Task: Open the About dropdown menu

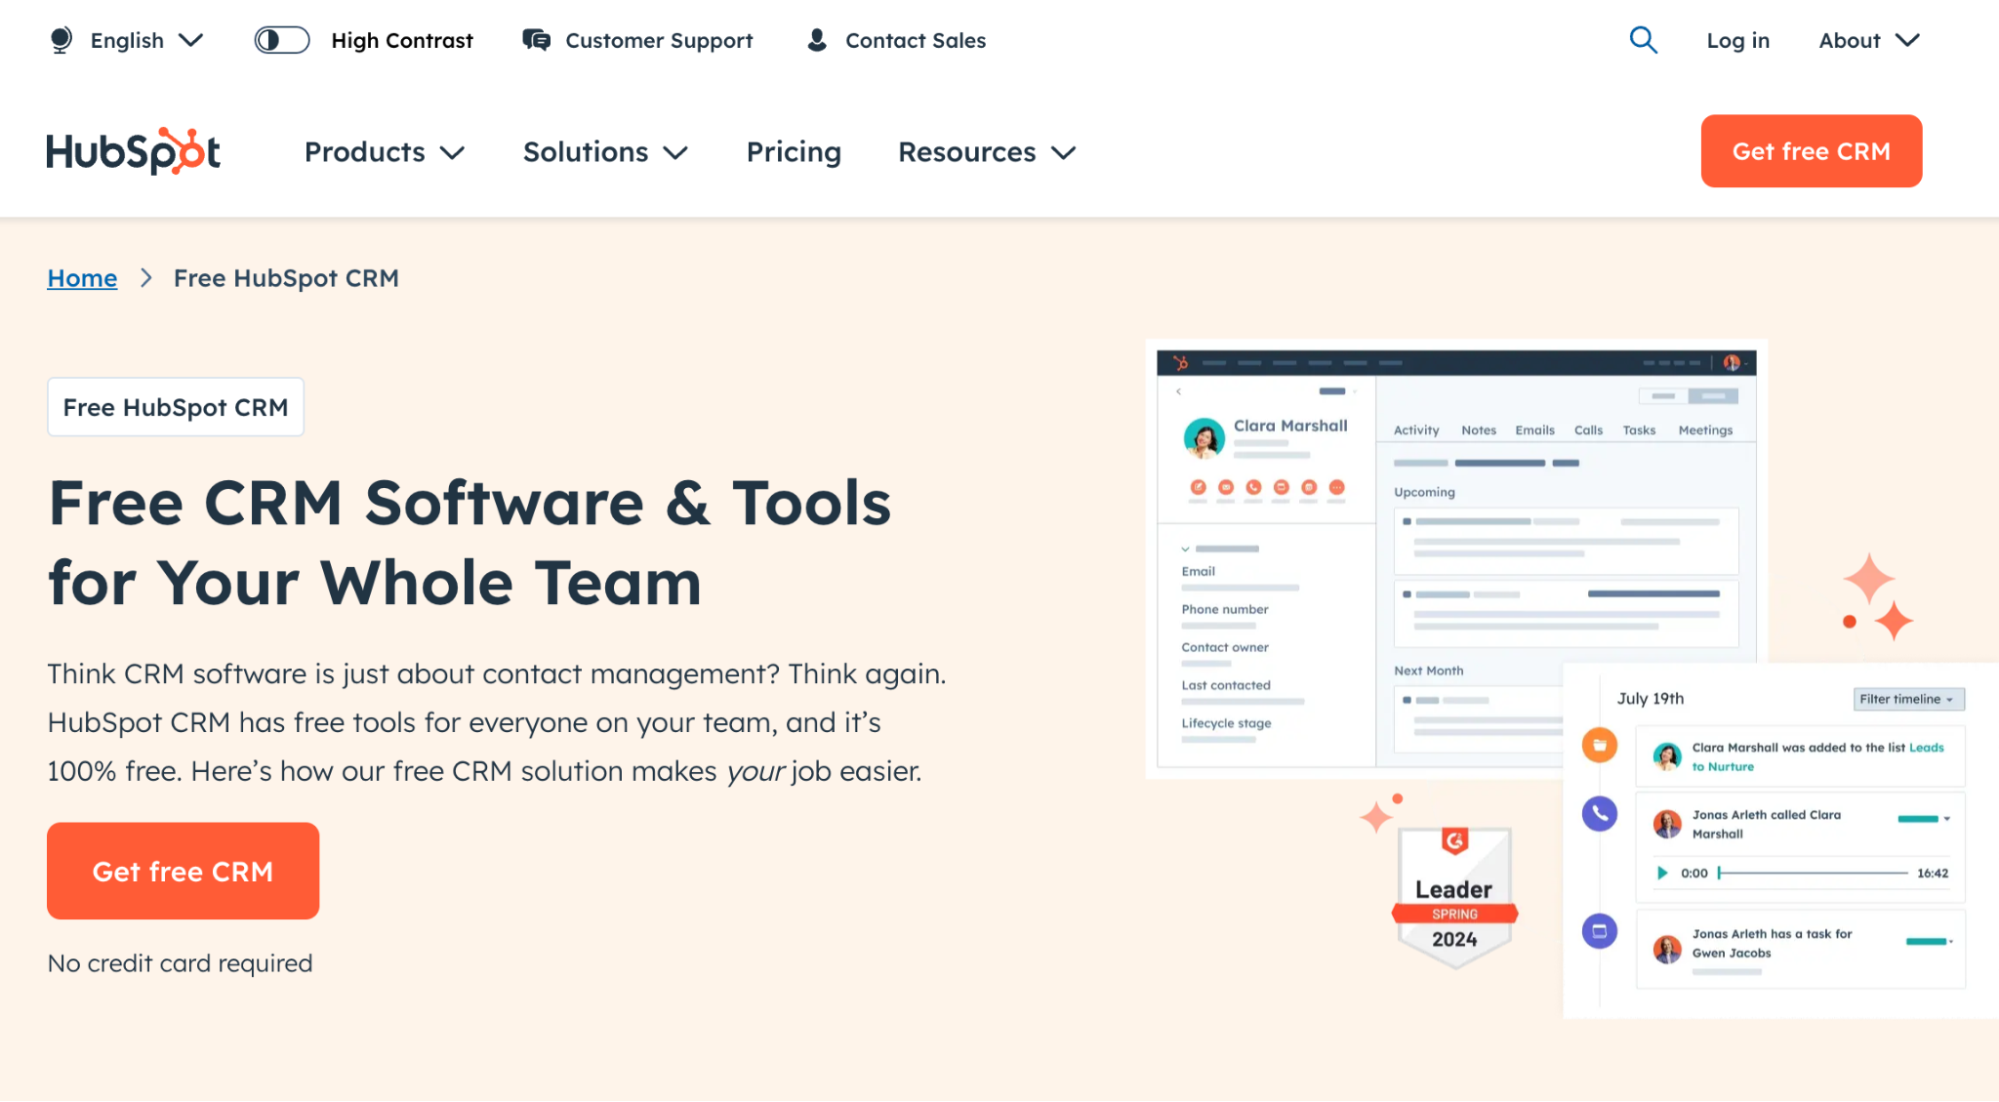Action: click(1868, 40)
